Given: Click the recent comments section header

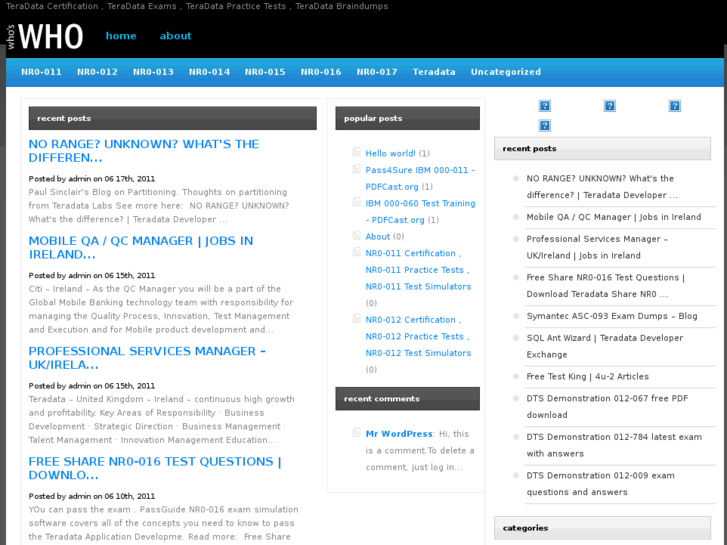Looking at the screenshot, I should click(408, 399).
